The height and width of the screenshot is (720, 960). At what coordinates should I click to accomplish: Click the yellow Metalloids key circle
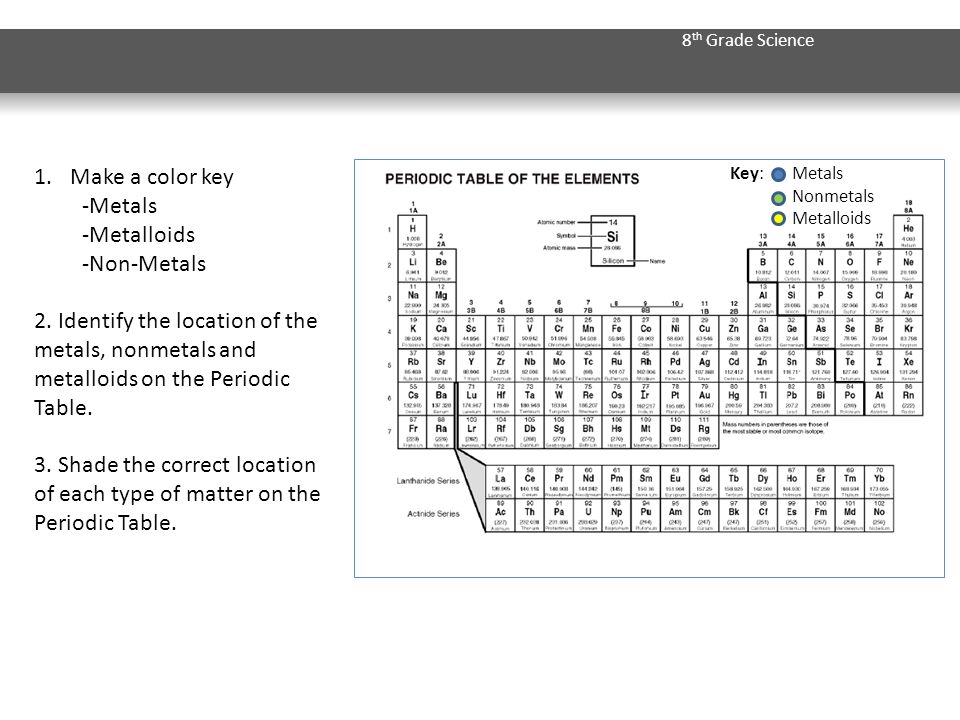coord(778,219)
